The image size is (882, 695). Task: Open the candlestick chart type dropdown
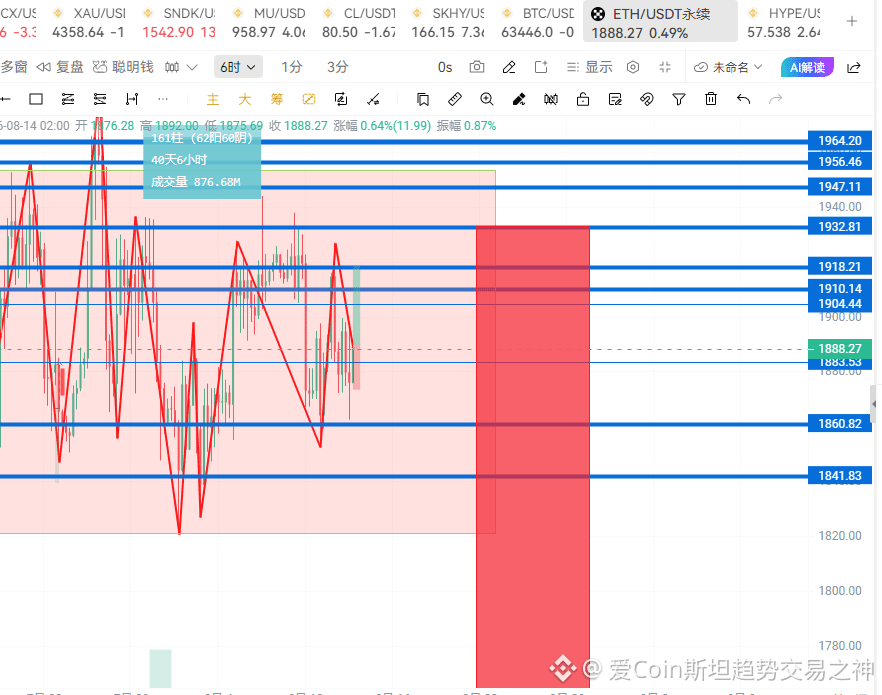point(181,67)
